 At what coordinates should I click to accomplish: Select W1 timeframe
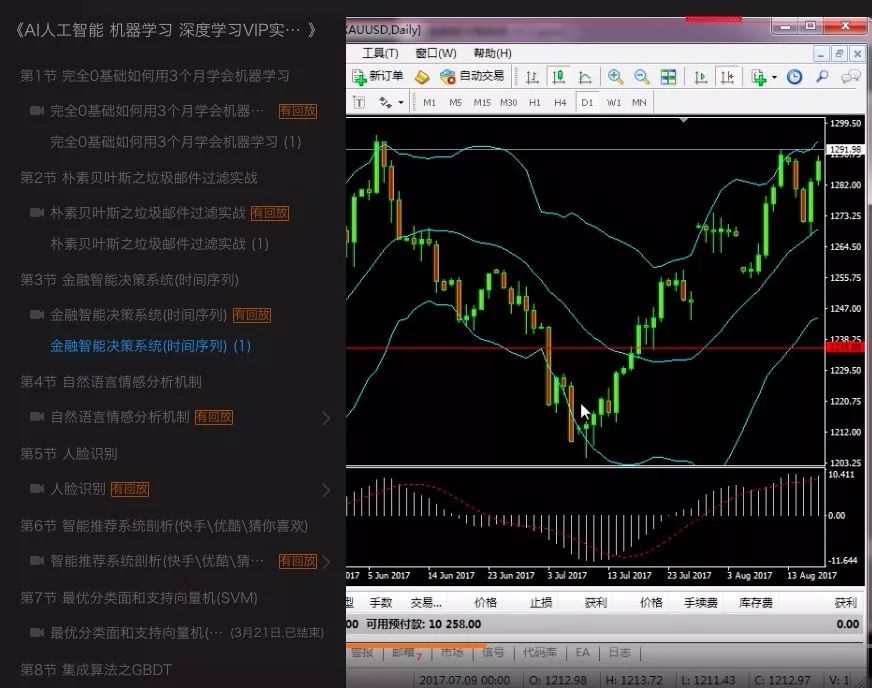[613, 102]
